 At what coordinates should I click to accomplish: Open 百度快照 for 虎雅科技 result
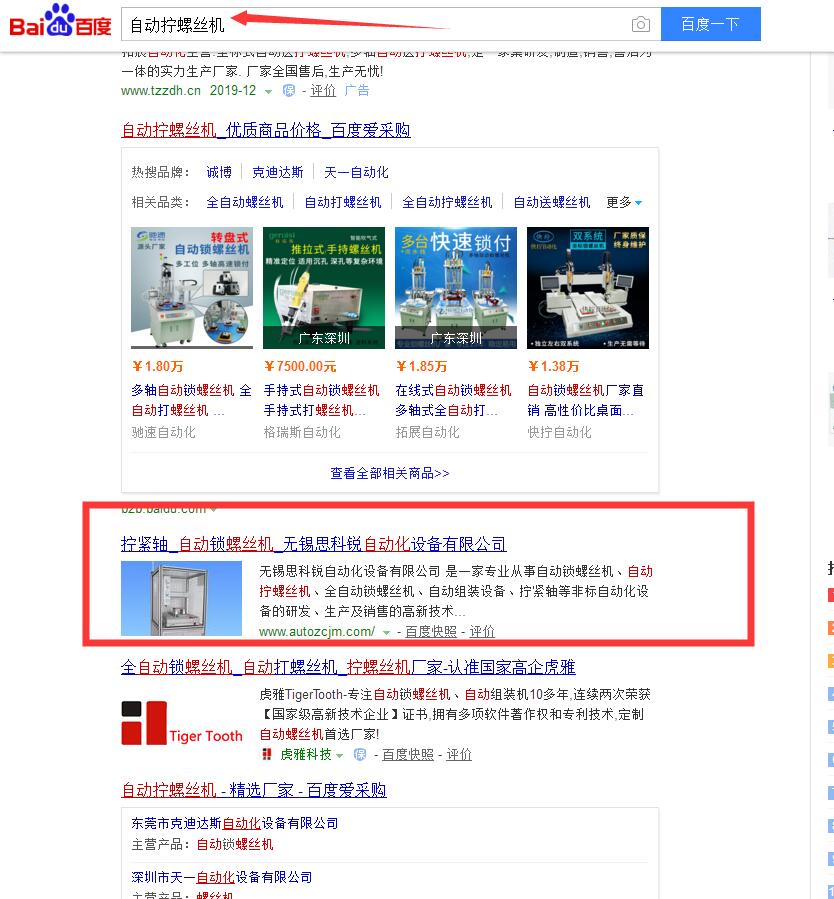pyautogui.click(x=408, y=755)
